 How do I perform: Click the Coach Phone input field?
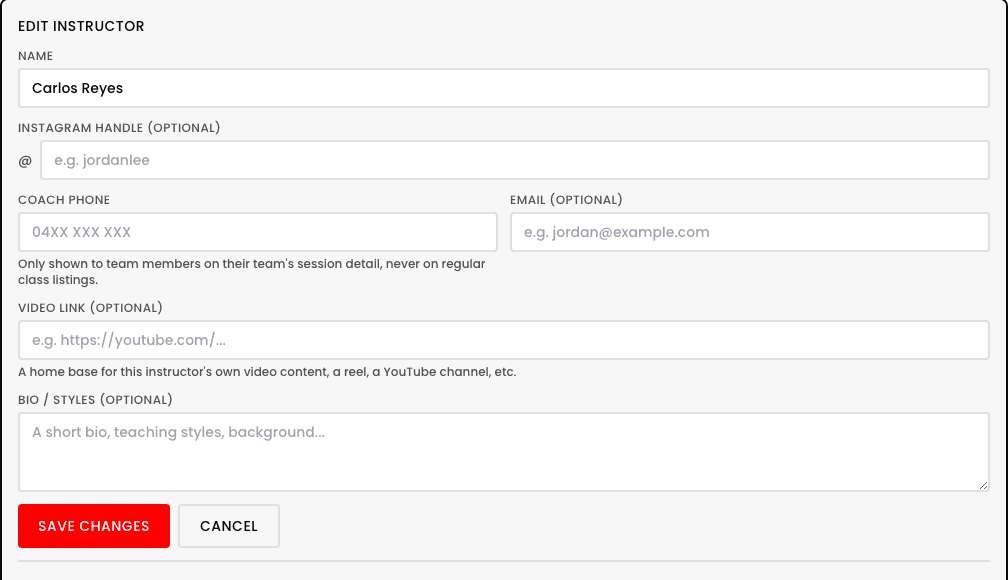pyautogui.click(x=257, y=232)
